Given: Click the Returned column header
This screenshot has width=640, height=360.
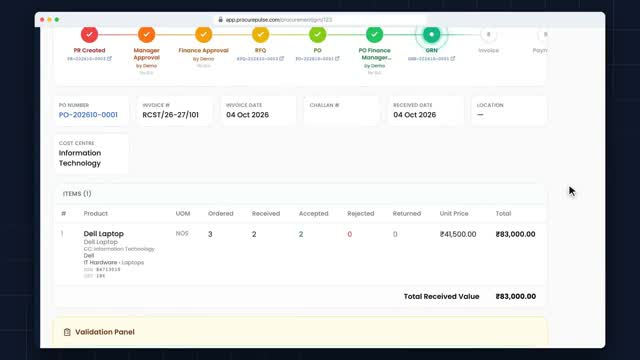Looking at the screenshot, I should click(407, 213).
